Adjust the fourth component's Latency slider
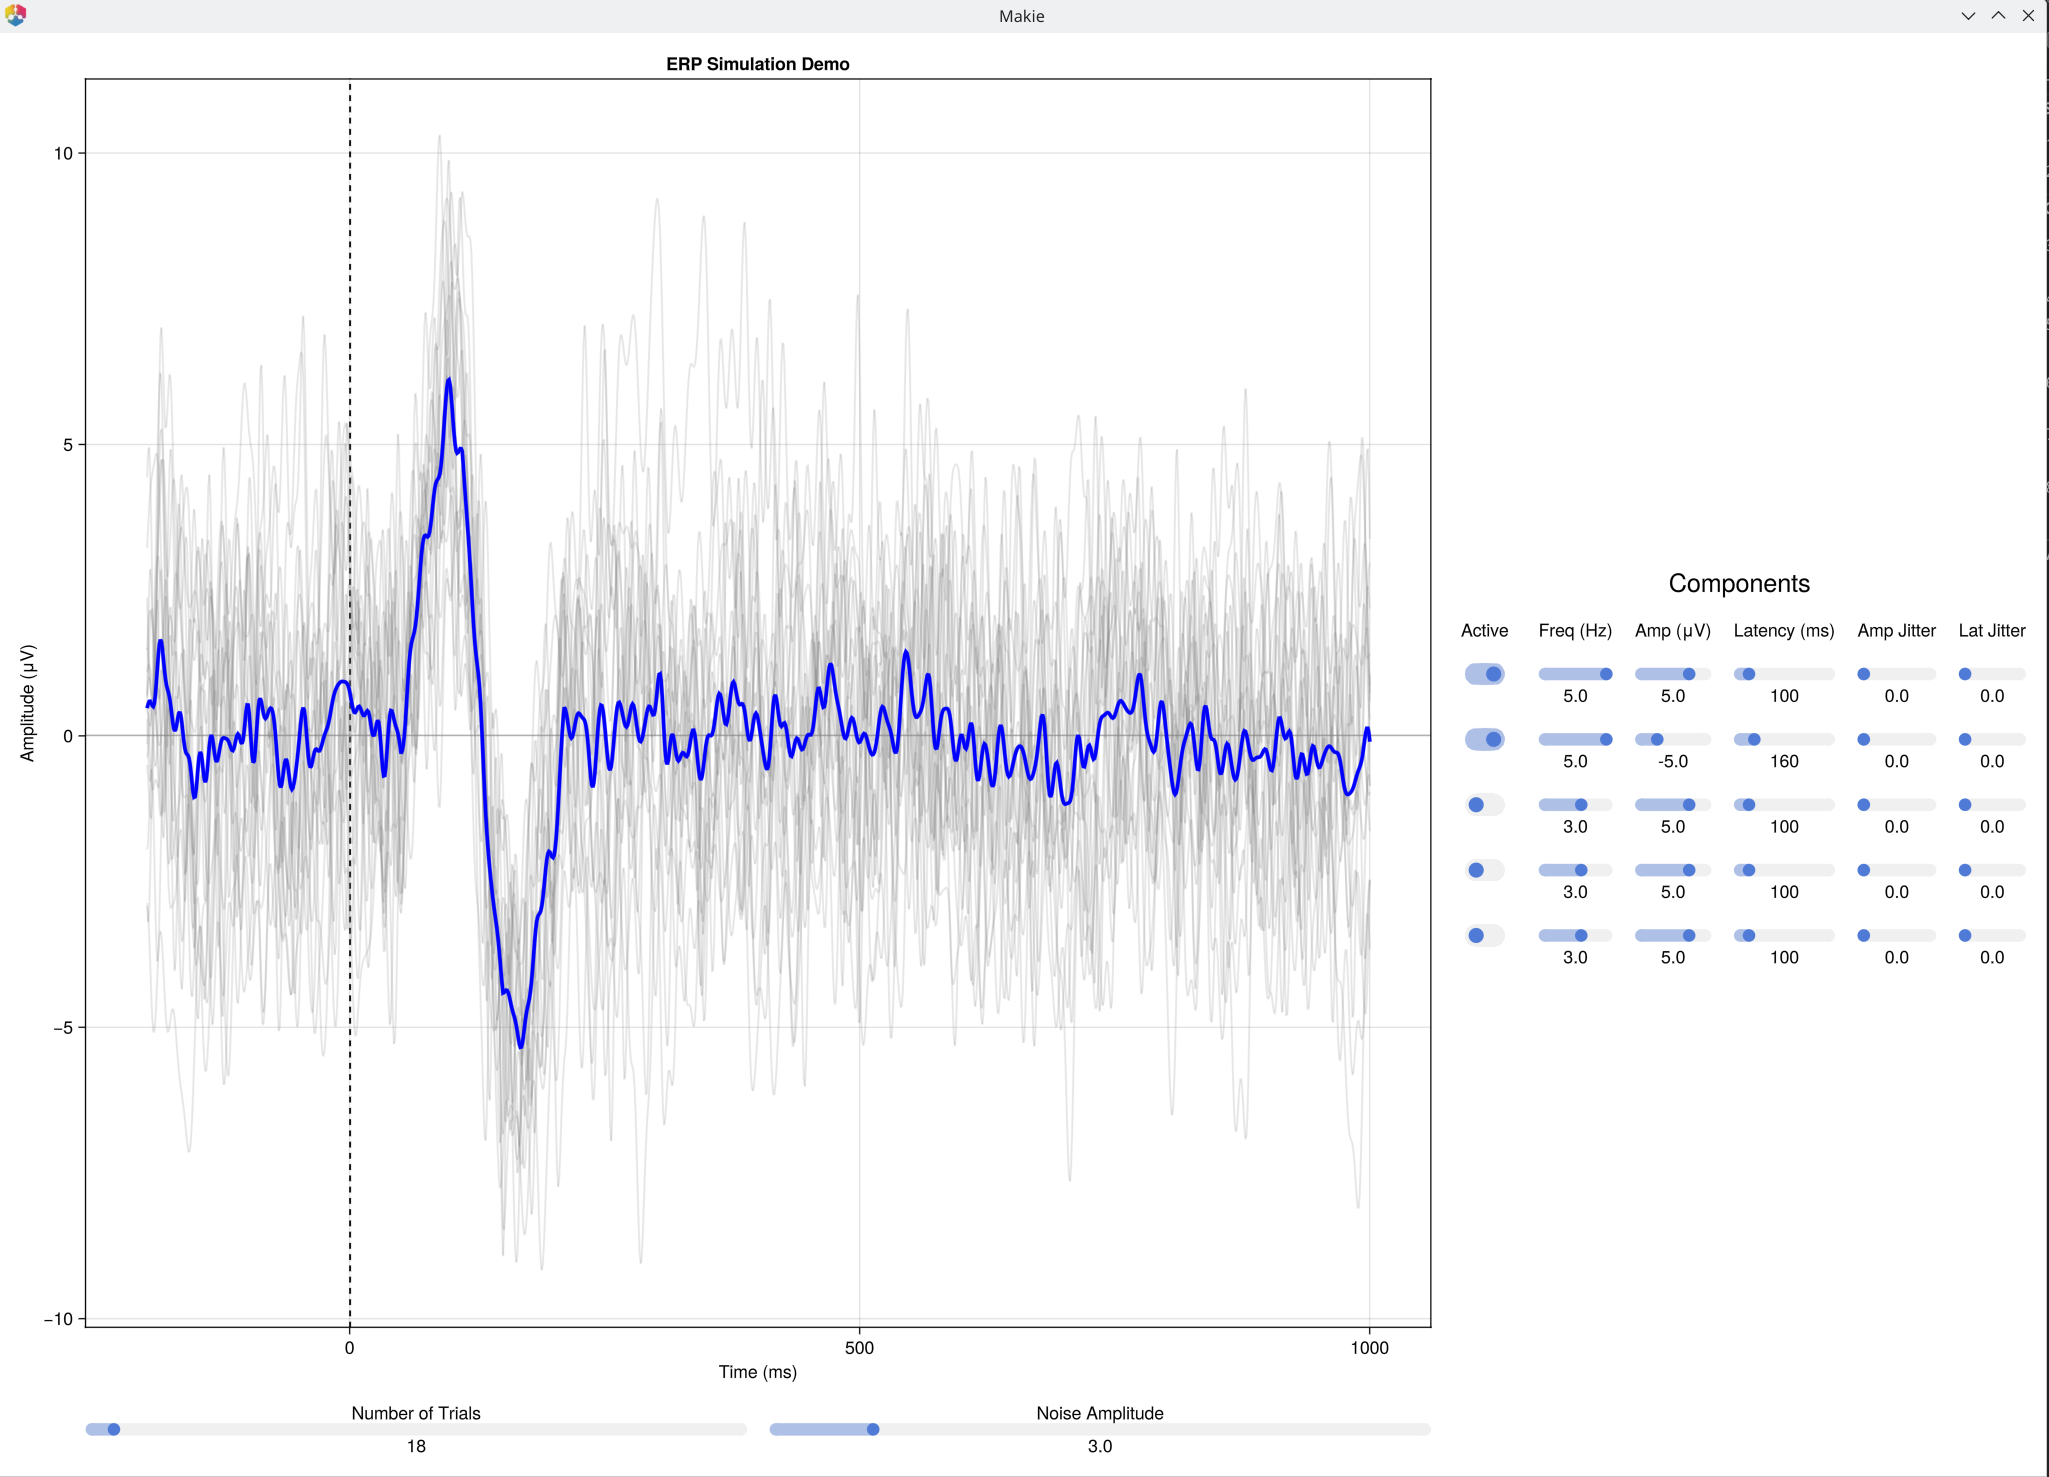Screen dimensions: 2049x1477 (1747, 869)
